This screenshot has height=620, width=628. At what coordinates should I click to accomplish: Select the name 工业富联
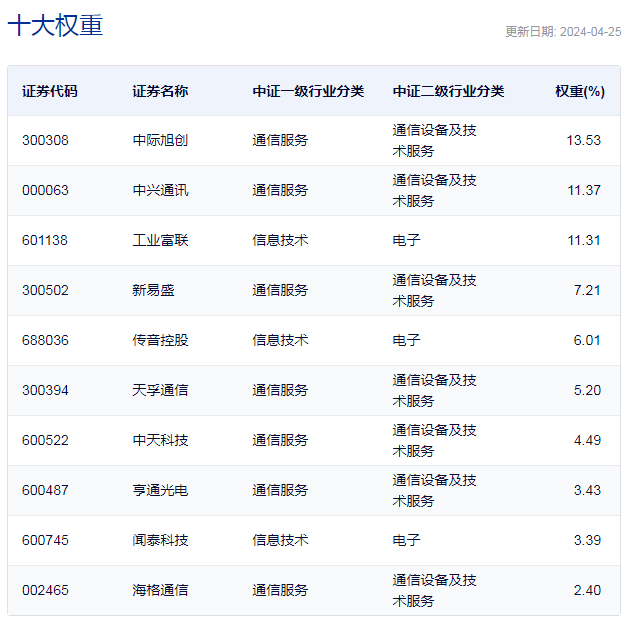pos(160,240)
